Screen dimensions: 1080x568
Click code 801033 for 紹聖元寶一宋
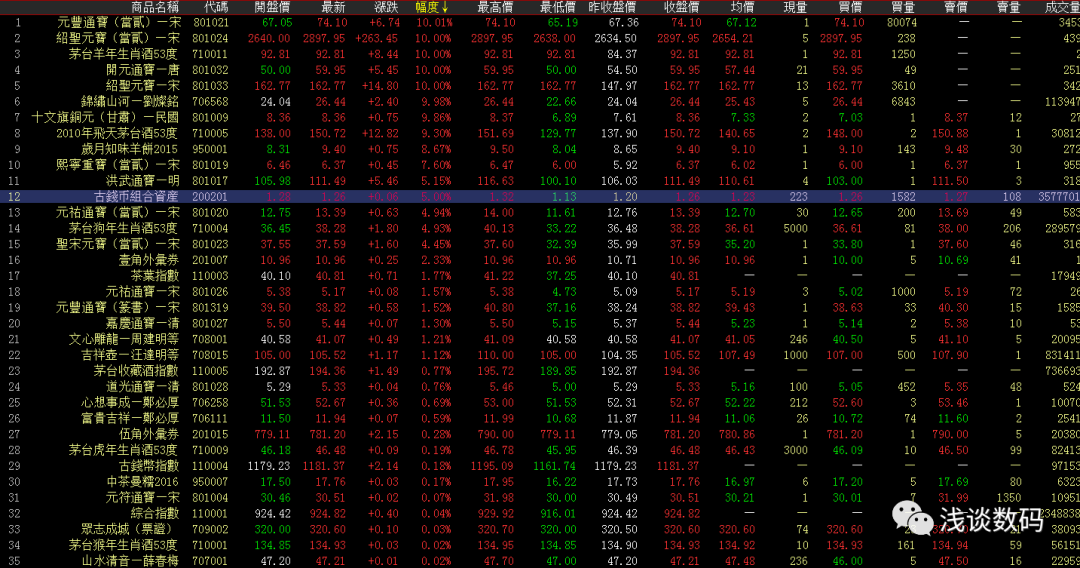coord(210,86)
